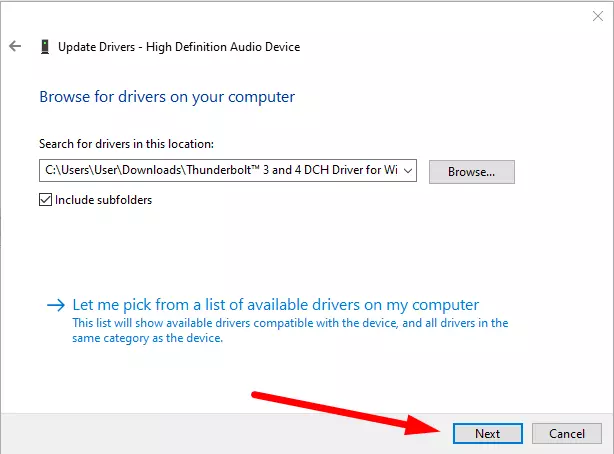The width and height of the screenshot is (614, 454).
Task: Click the Browse for drivers on your computer heading
Action: [x=167, y=97]
